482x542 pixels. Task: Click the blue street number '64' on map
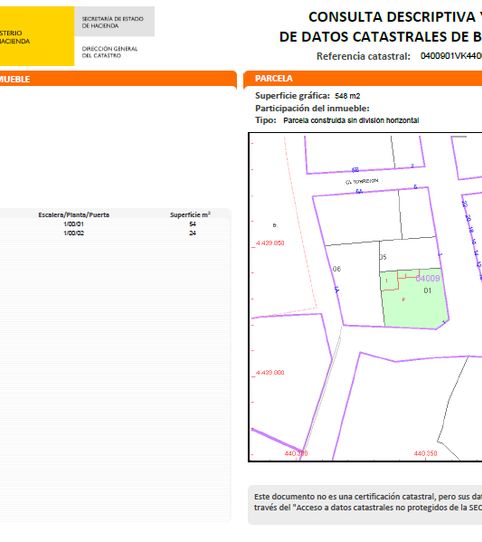point(359,191)
